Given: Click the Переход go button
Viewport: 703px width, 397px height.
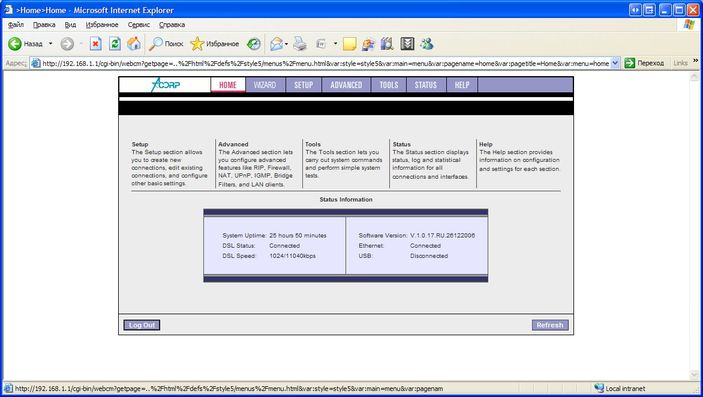Looking at the screenshot, I should 645,63.
